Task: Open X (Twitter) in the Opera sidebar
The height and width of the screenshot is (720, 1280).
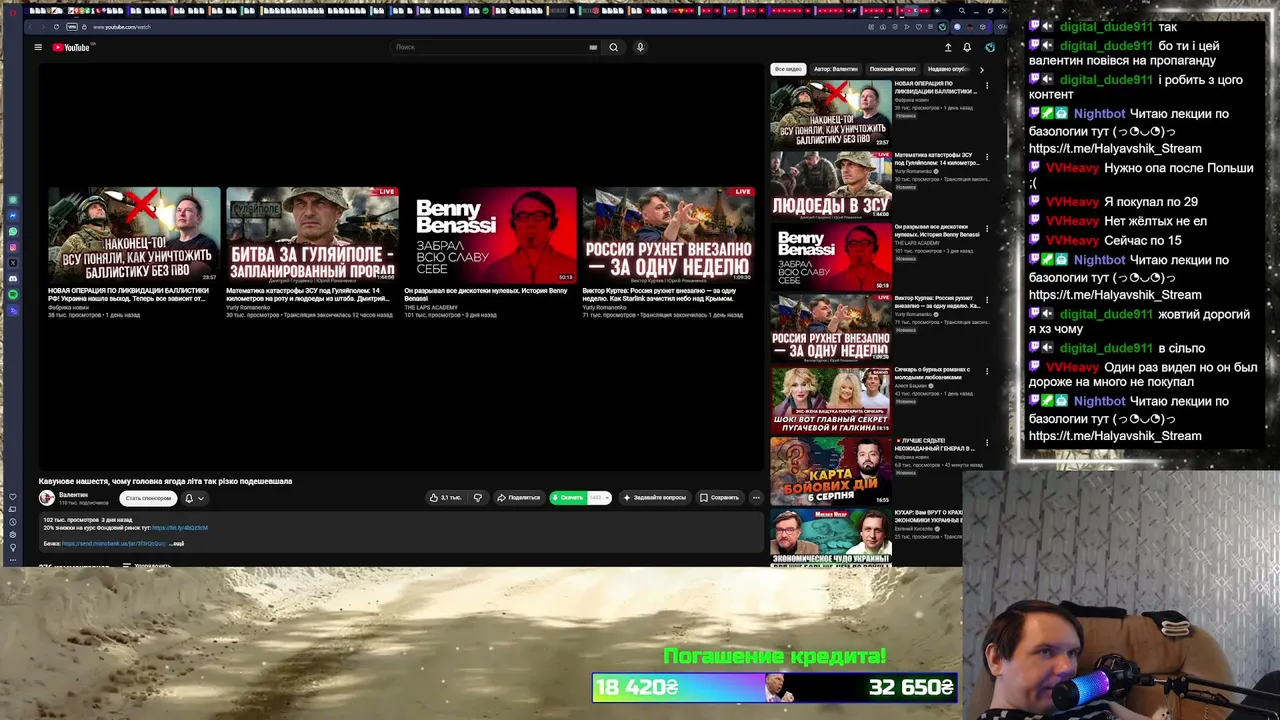Action: 13,263
